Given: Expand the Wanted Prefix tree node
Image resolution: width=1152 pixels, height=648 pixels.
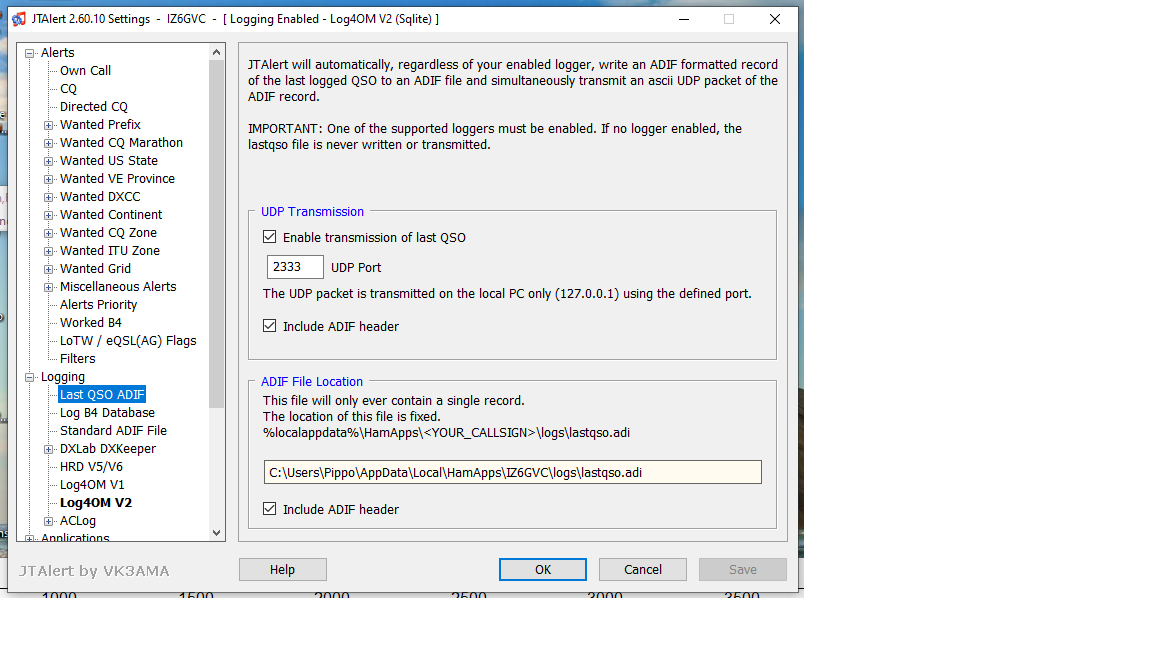Looking at the screenshot, I should tap(48, 125).
